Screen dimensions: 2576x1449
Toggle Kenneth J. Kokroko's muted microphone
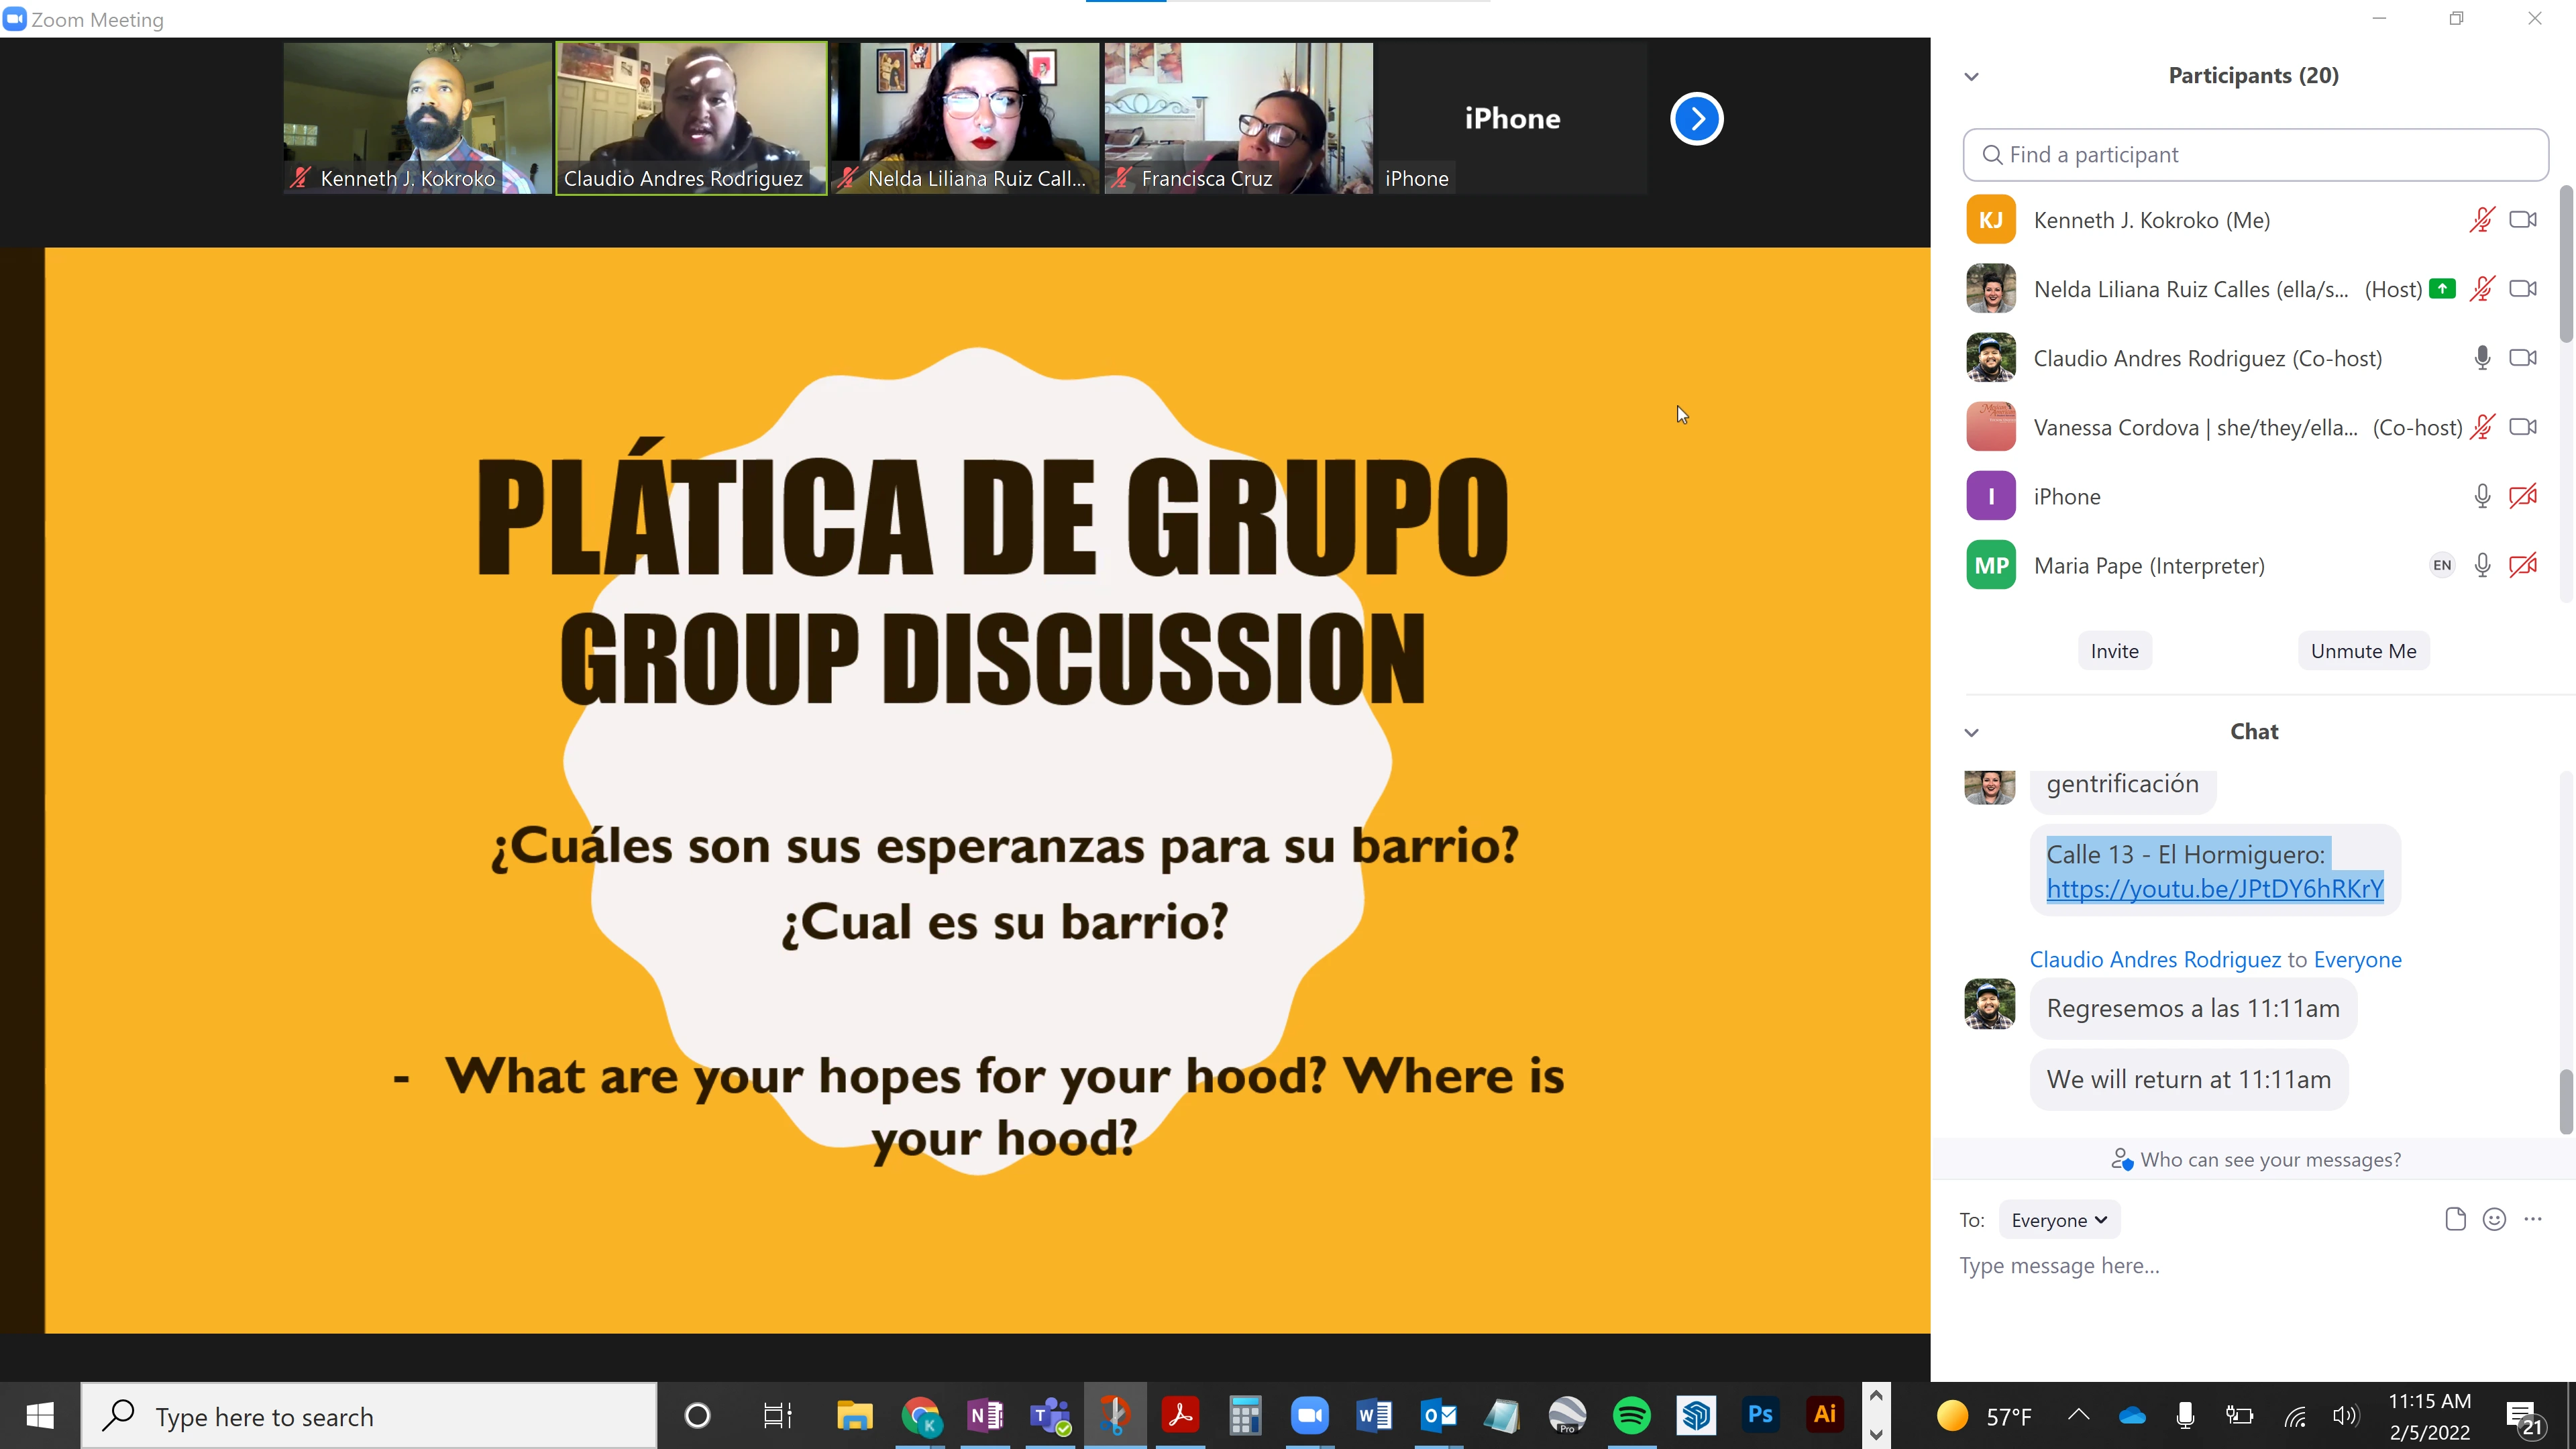2481,220
